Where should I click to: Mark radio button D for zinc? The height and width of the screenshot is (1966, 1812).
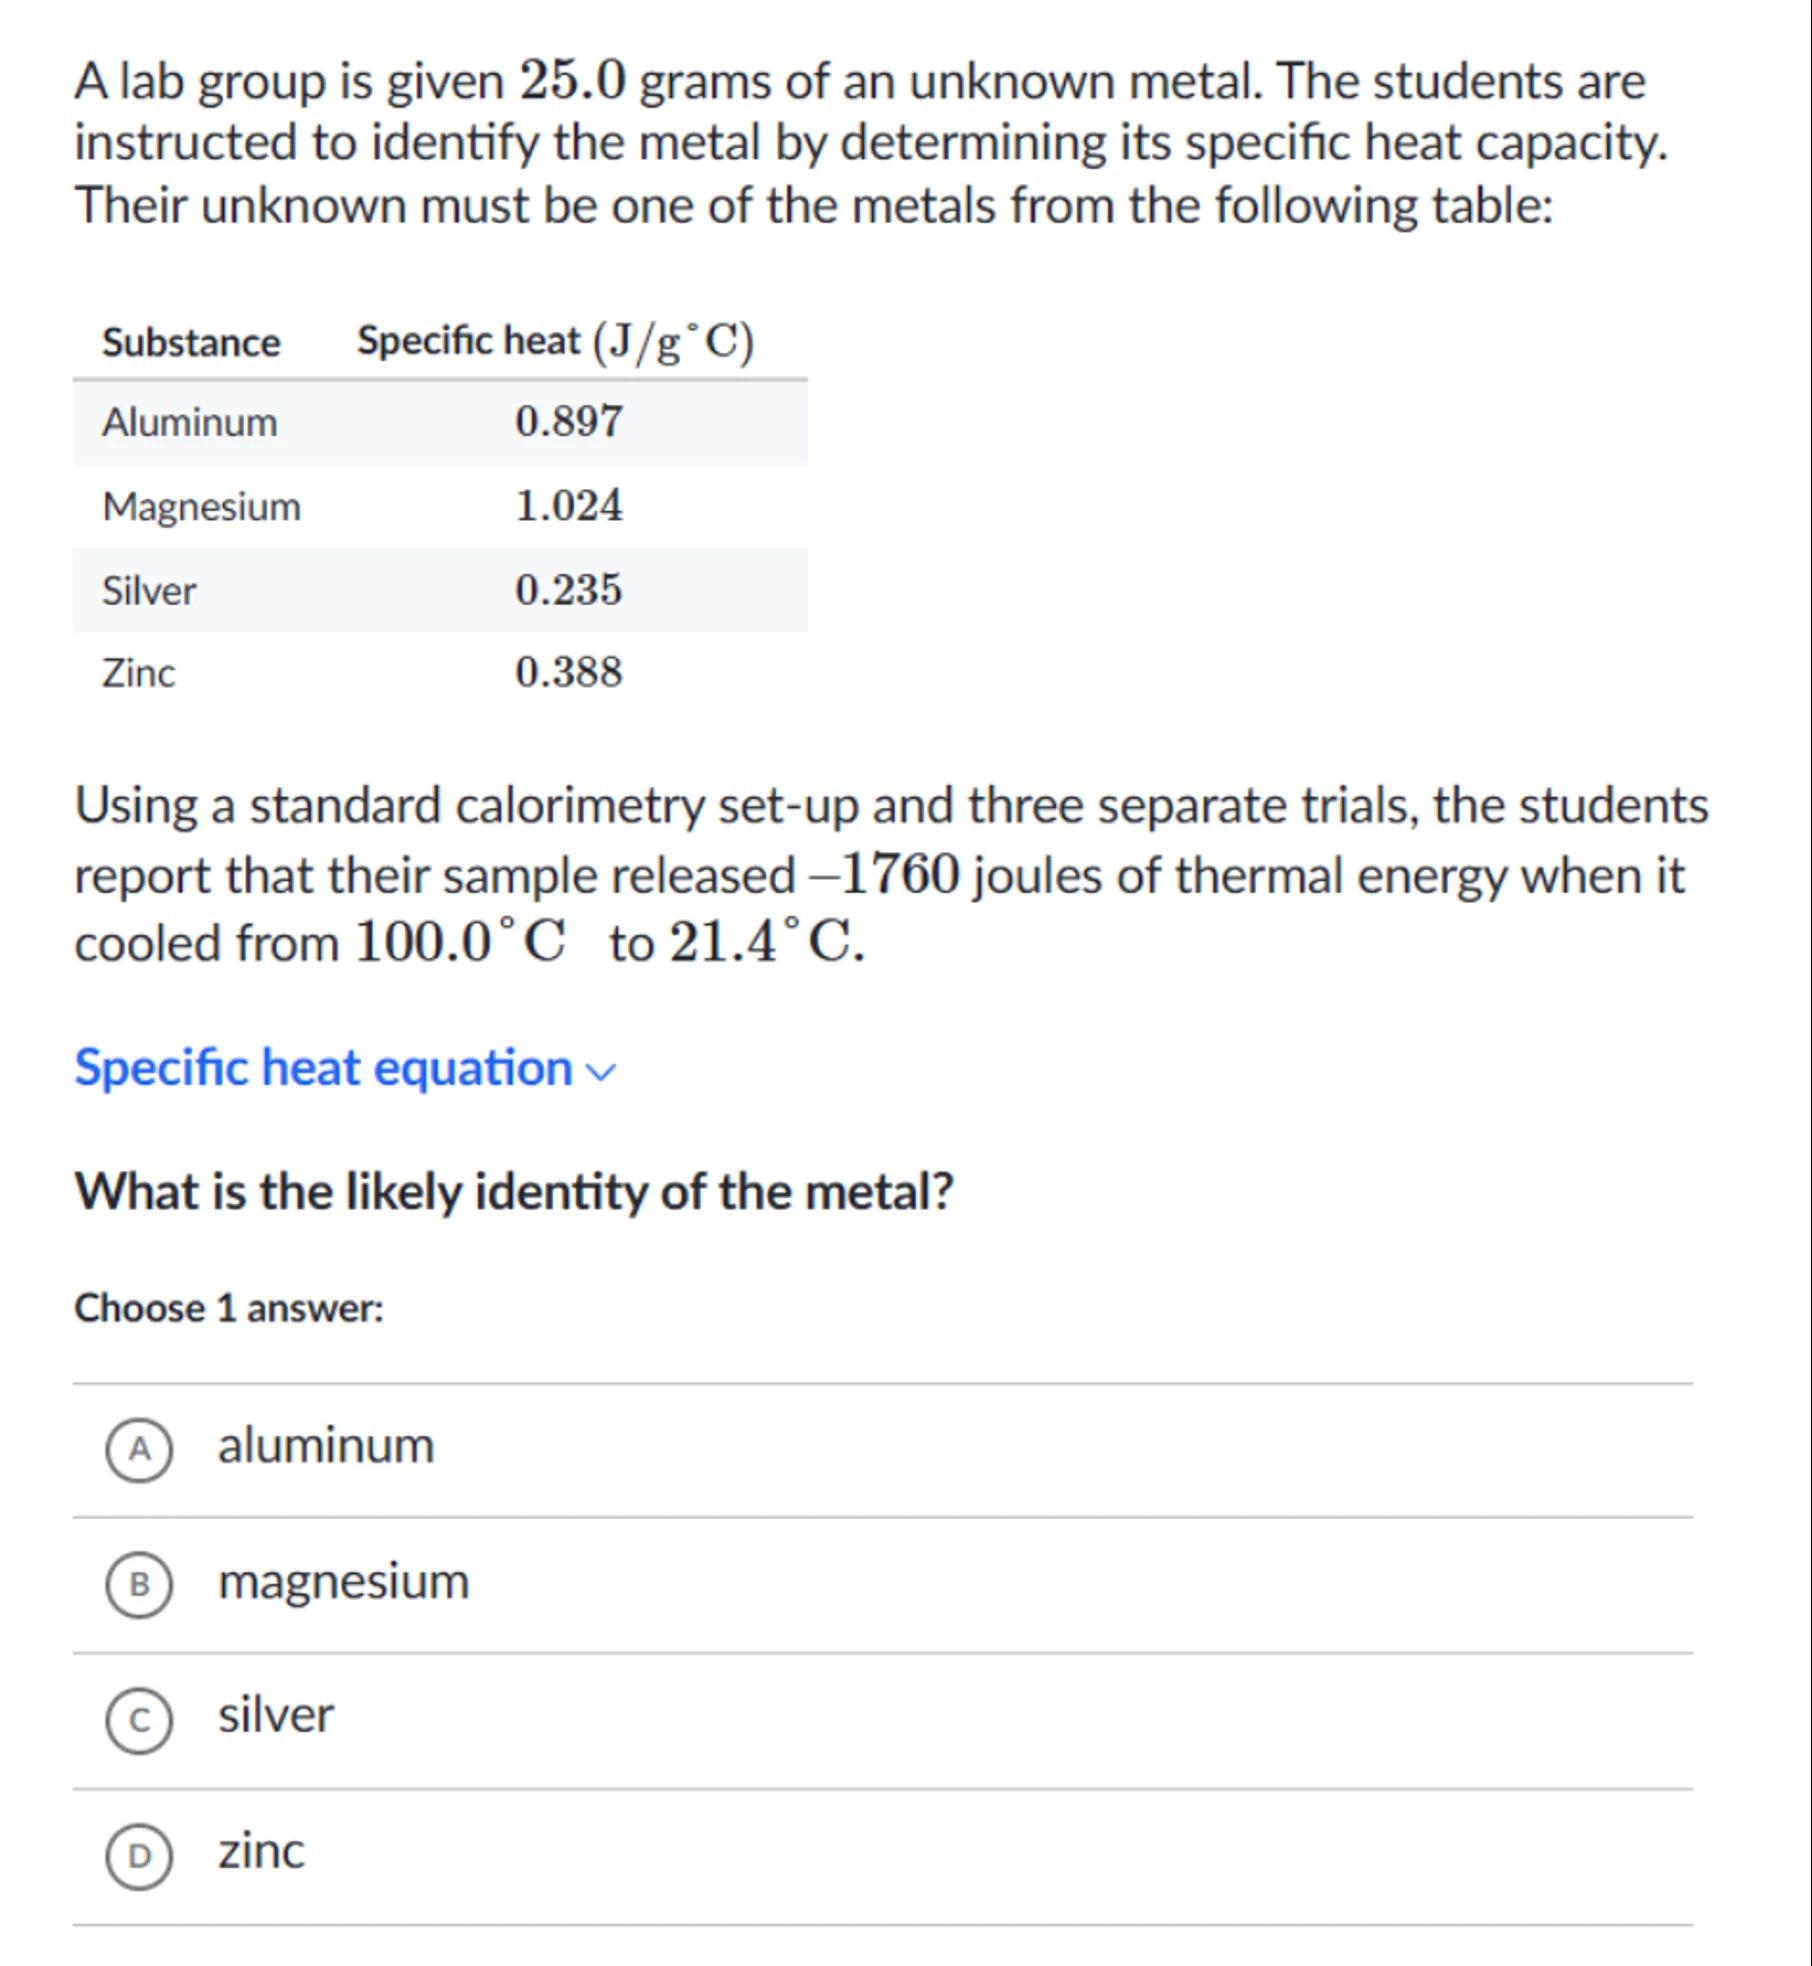pos(139,1855)
